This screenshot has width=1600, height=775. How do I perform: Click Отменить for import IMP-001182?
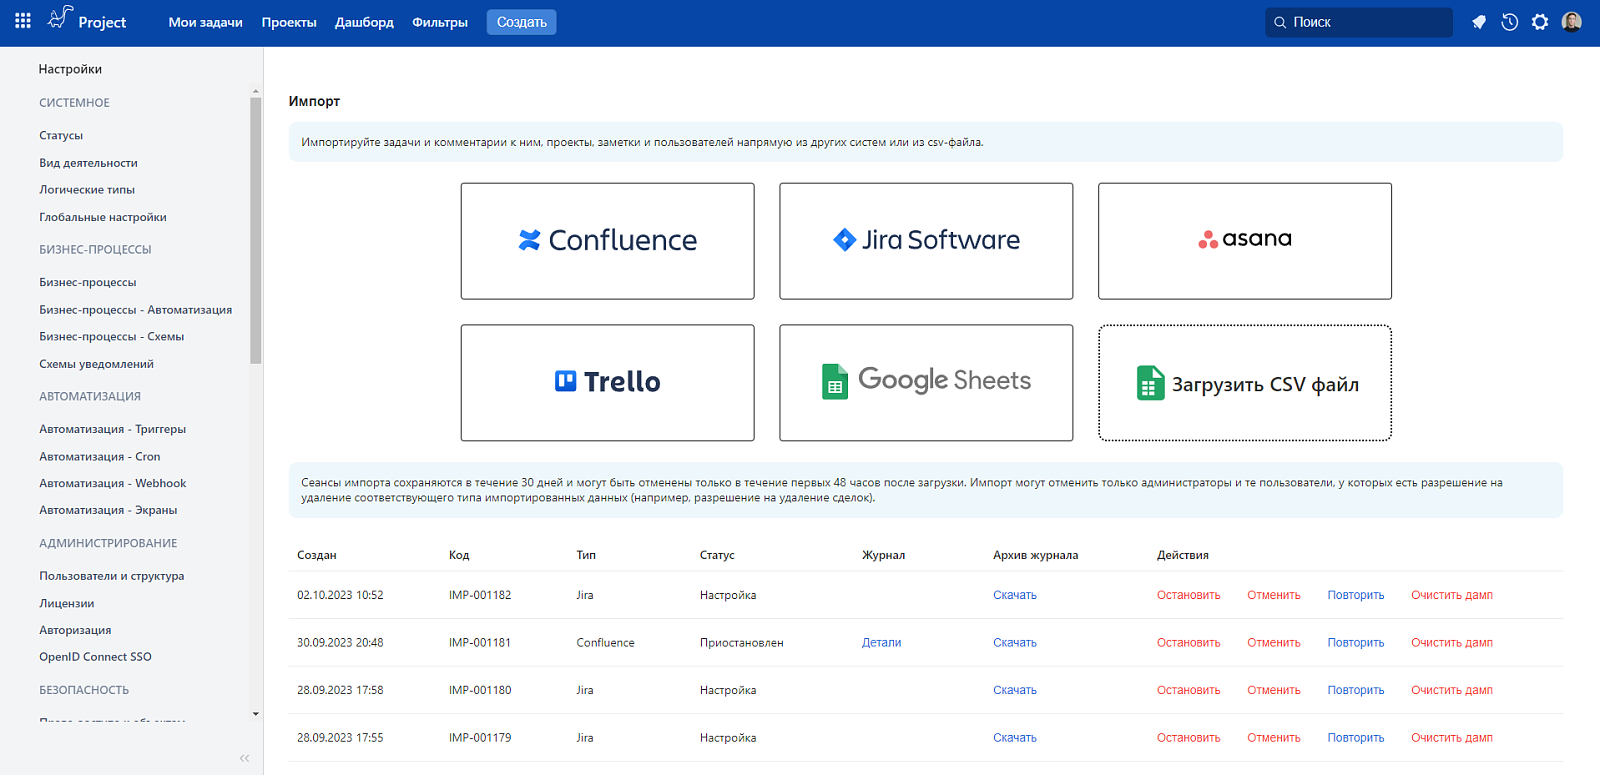(1274, 595)
